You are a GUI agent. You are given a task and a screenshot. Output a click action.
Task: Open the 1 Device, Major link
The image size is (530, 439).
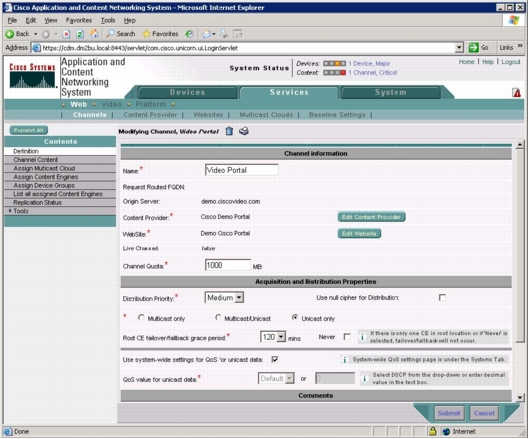pos(369,64)
